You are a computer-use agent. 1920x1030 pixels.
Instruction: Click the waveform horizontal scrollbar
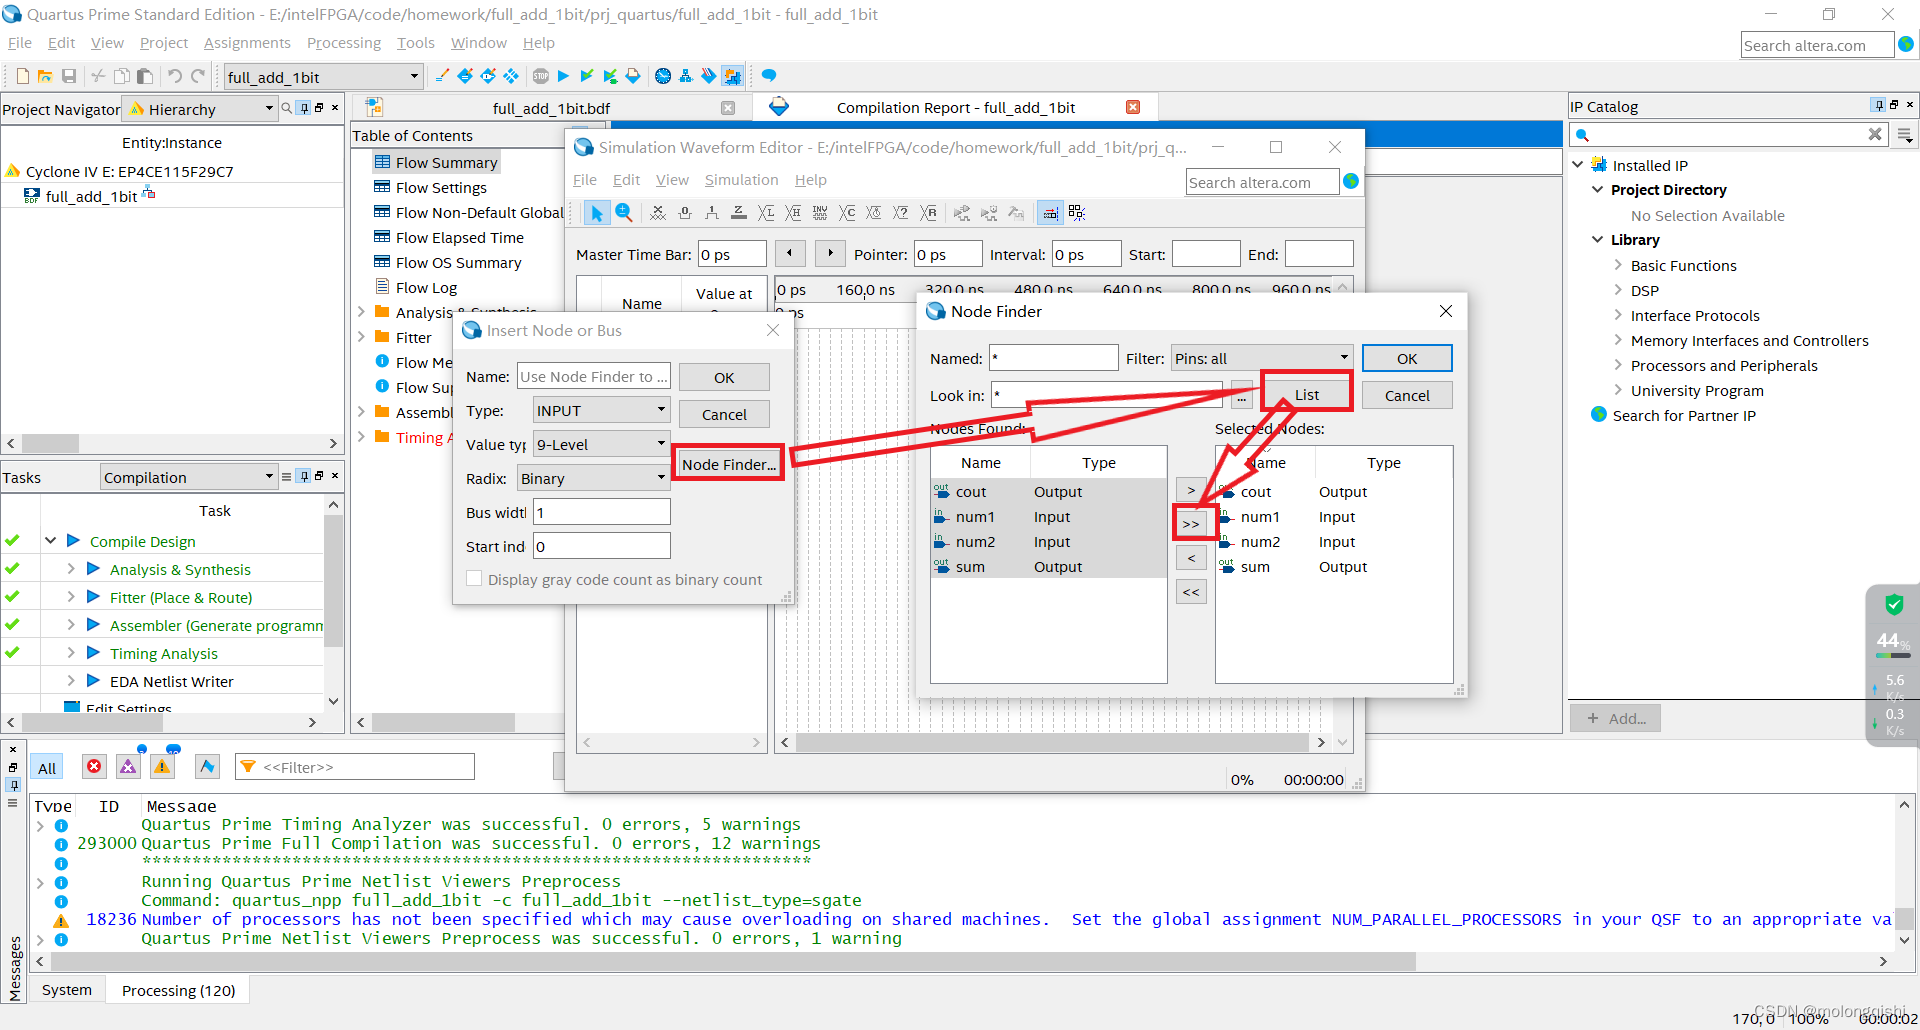[x=1053, y=742]
